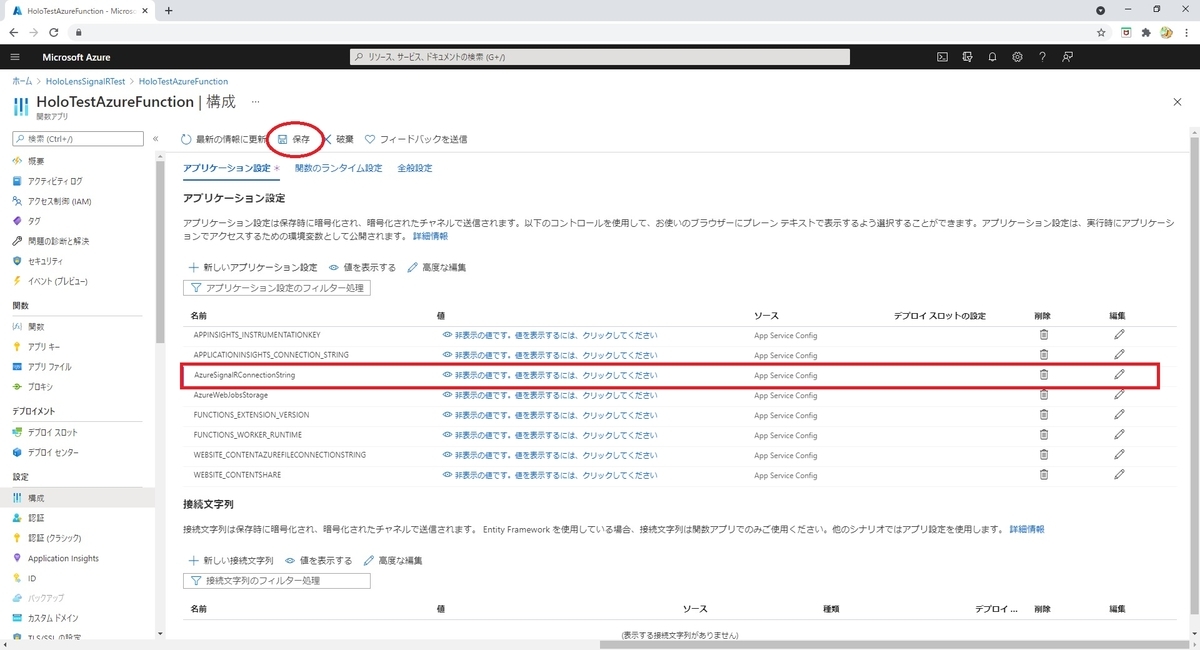Delete the FUNCTIONS_WORKER_RUNTIME setting
This screenshot has width=1200, height=650.
coord(1044,434)
